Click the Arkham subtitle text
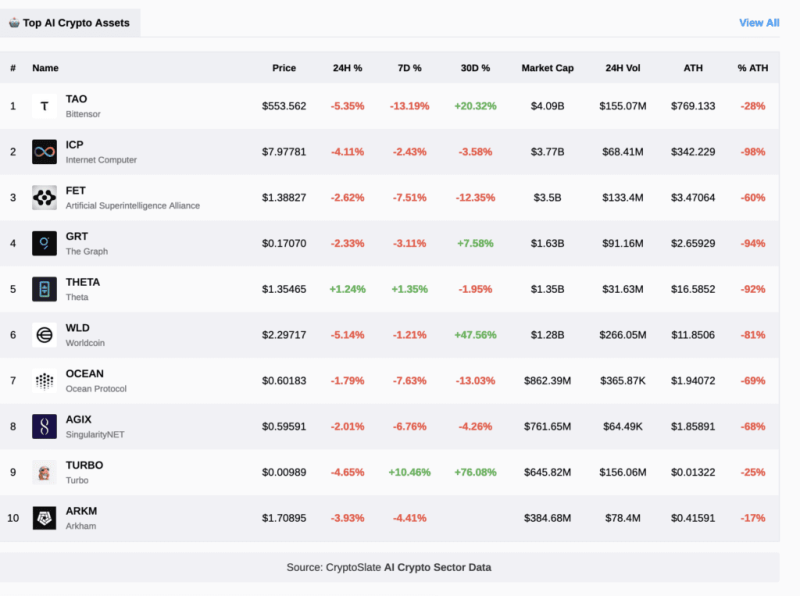The height and width of the screenshot is (596, 800). 81,526
